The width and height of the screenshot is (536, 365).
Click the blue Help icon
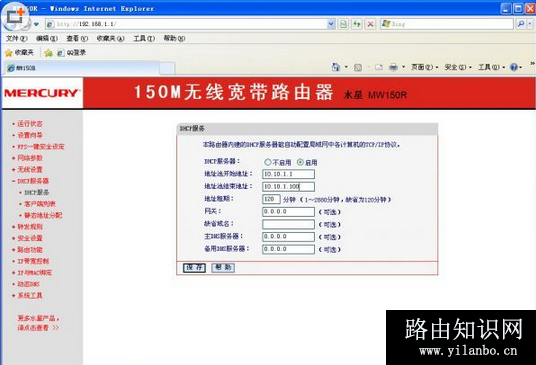click(514, 67)
